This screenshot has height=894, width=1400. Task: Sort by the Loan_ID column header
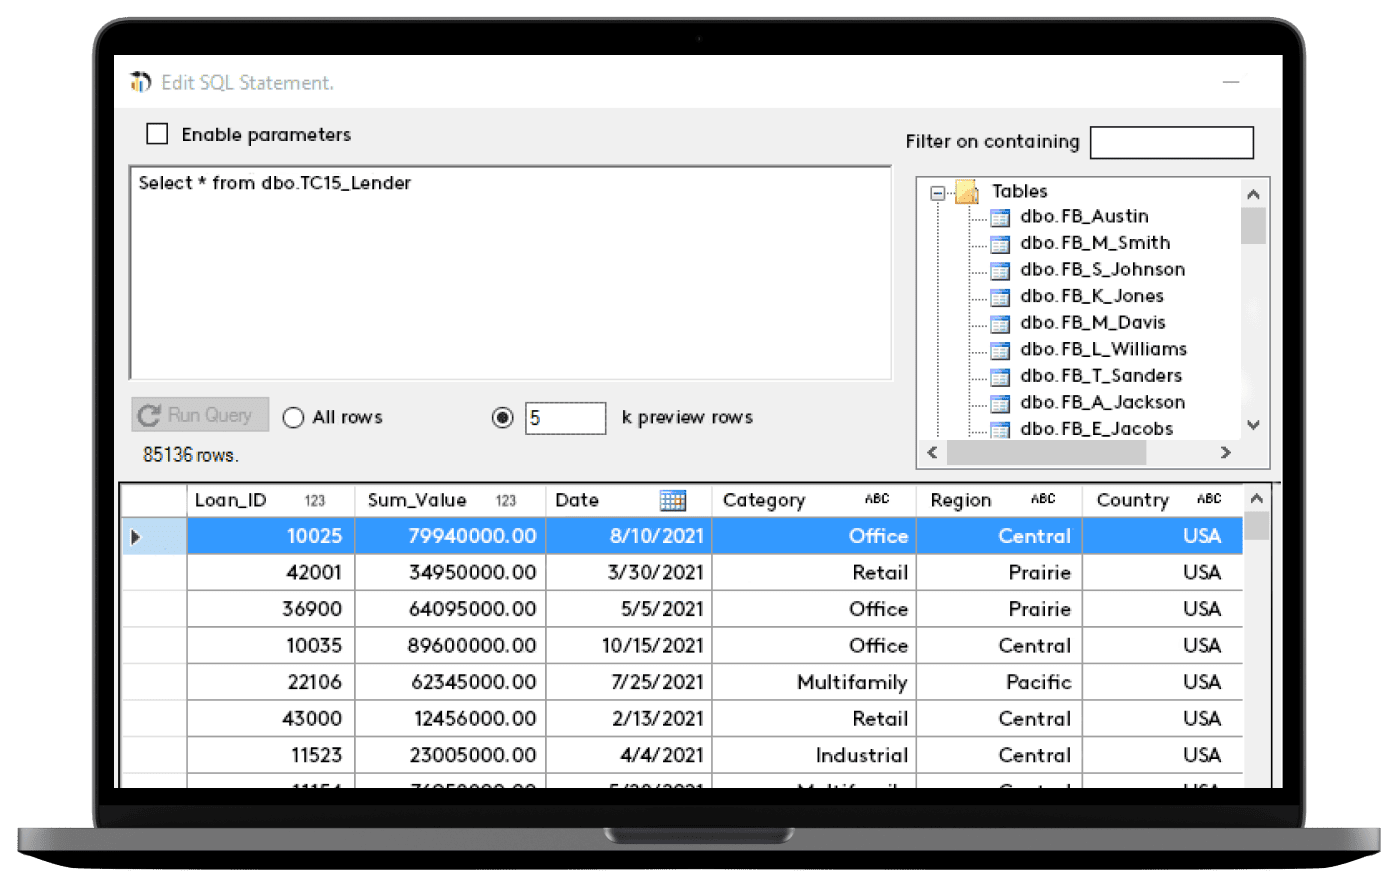[x=231, y=500]
